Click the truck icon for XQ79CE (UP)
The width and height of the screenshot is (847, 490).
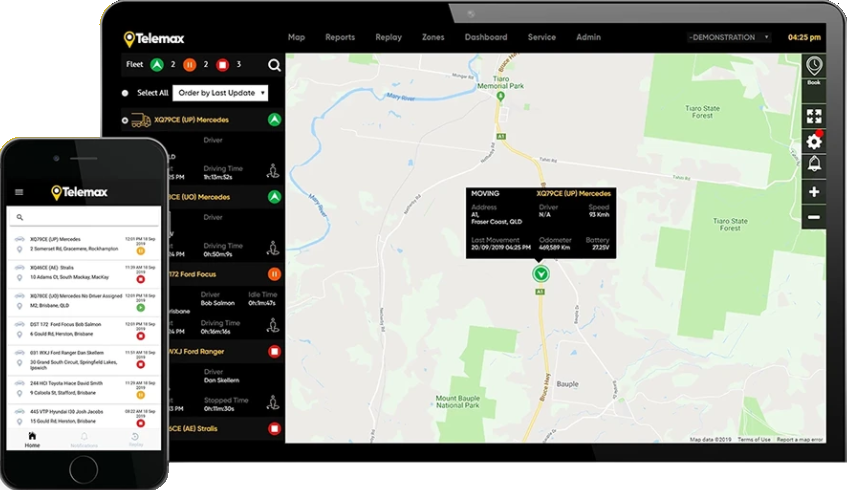[140, 120]
